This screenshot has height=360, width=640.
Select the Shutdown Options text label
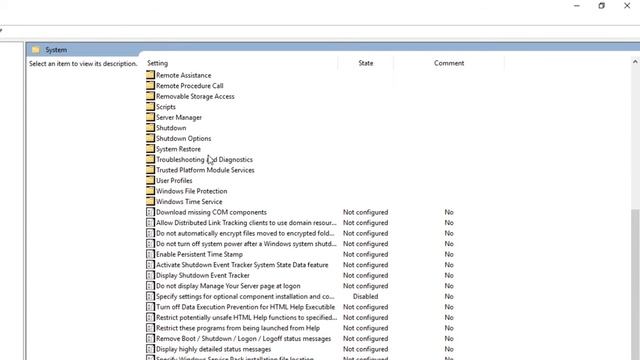pyautogui.click(x=184, y=138)
